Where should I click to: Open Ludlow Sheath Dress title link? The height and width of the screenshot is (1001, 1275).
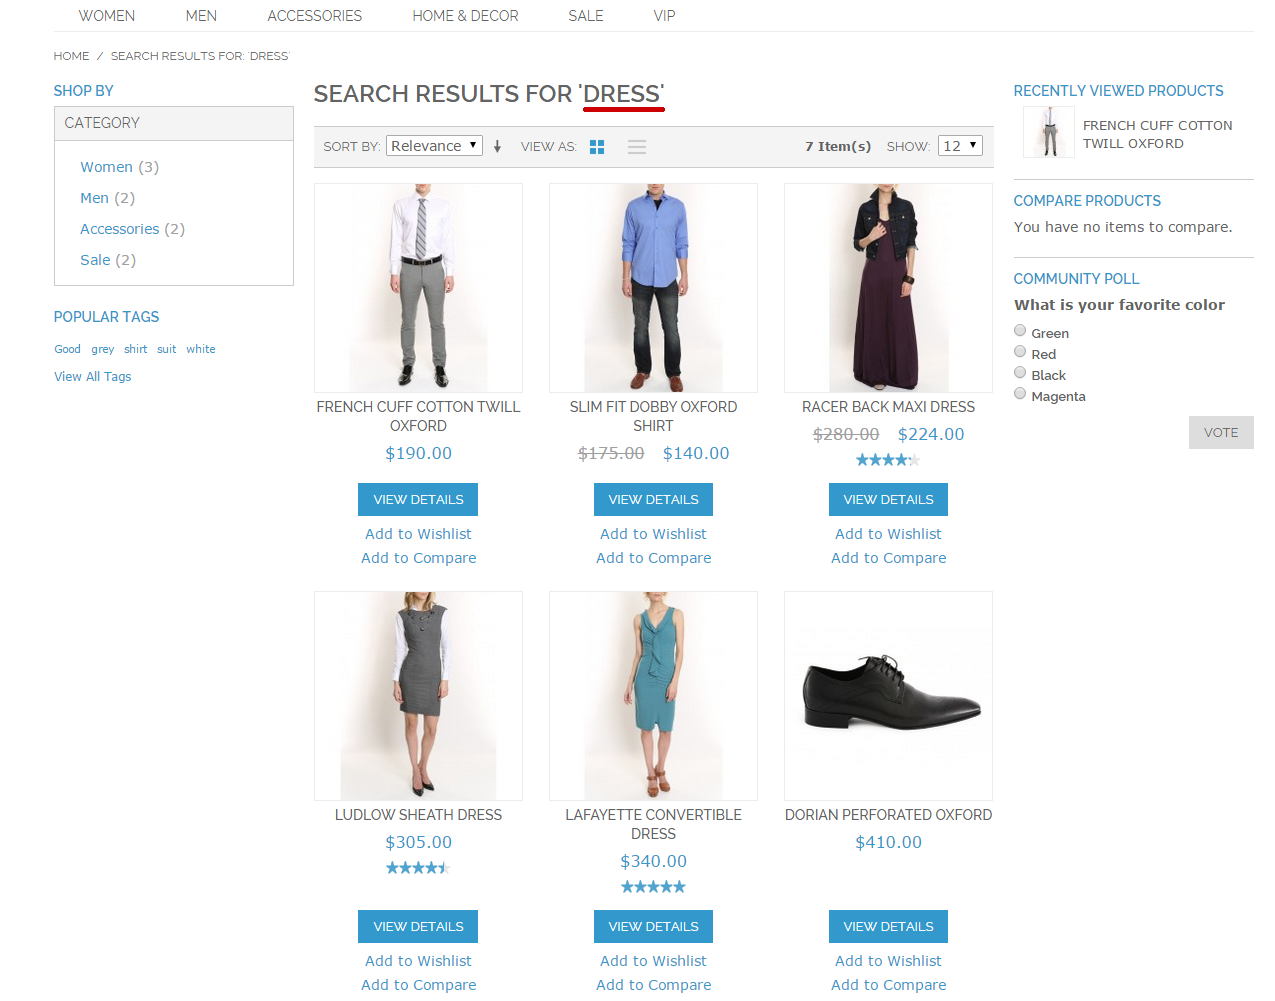point(418,815)
